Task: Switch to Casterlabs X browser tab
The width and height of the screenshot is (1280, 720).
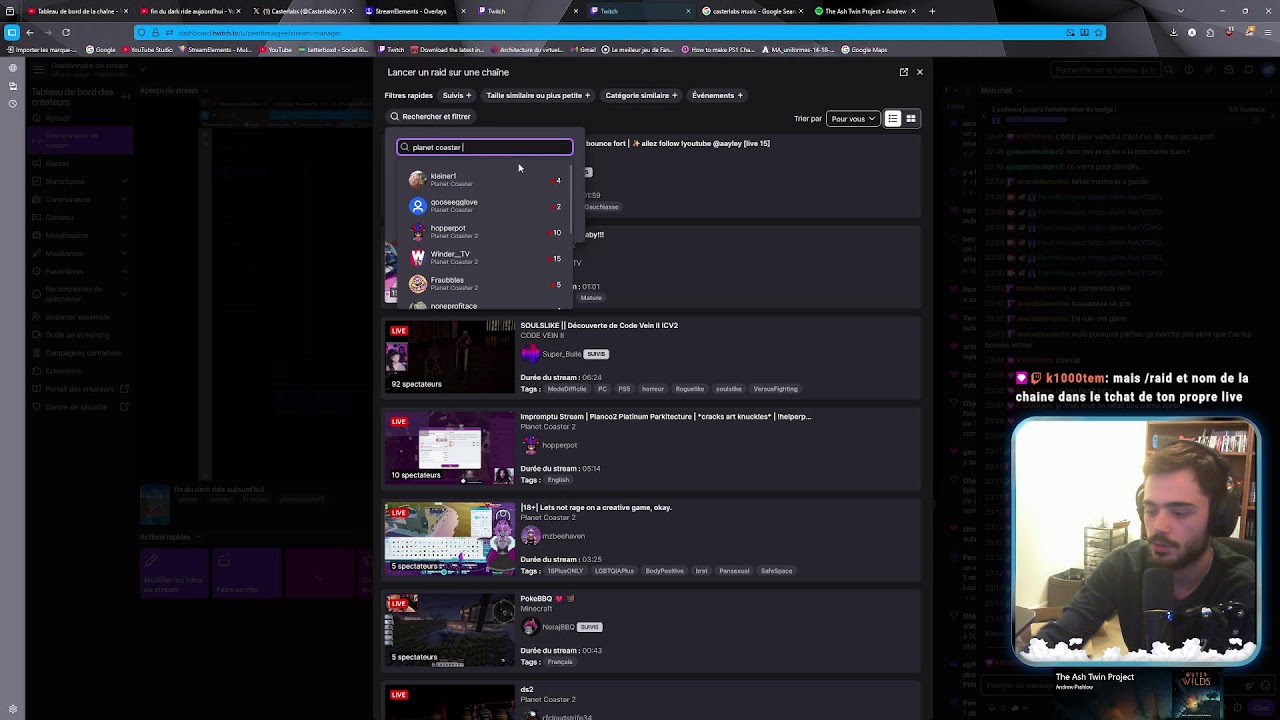Action: pyautogui.click(x=303, y=11)
